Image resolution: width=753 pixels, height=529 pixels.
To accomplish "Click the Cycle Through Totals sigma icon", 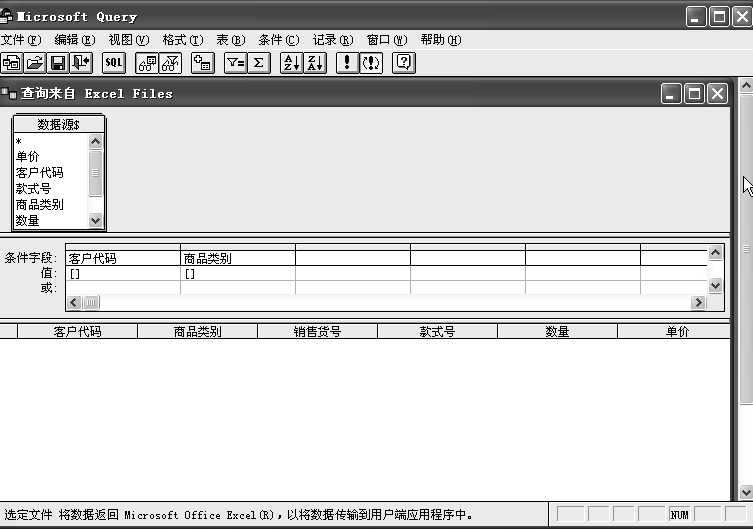I will click(x=258, y=63).
